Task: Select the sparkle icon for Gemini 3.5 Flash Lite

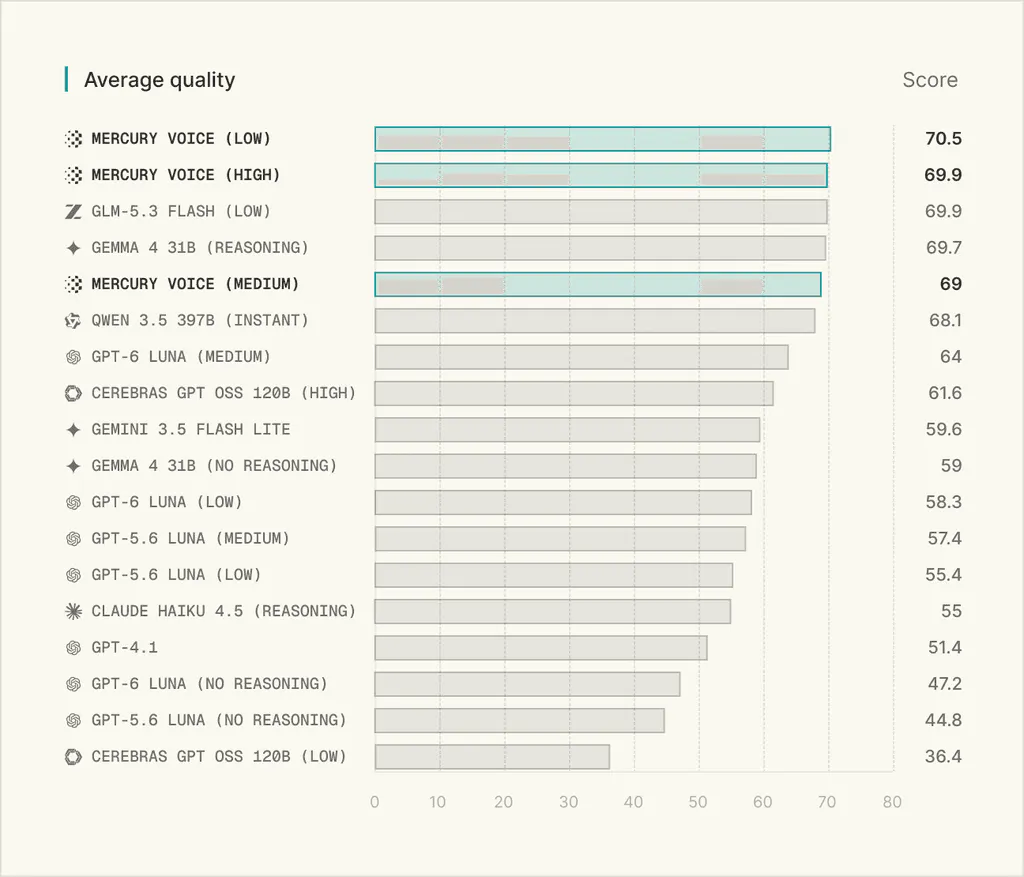Action: [73, 430]
